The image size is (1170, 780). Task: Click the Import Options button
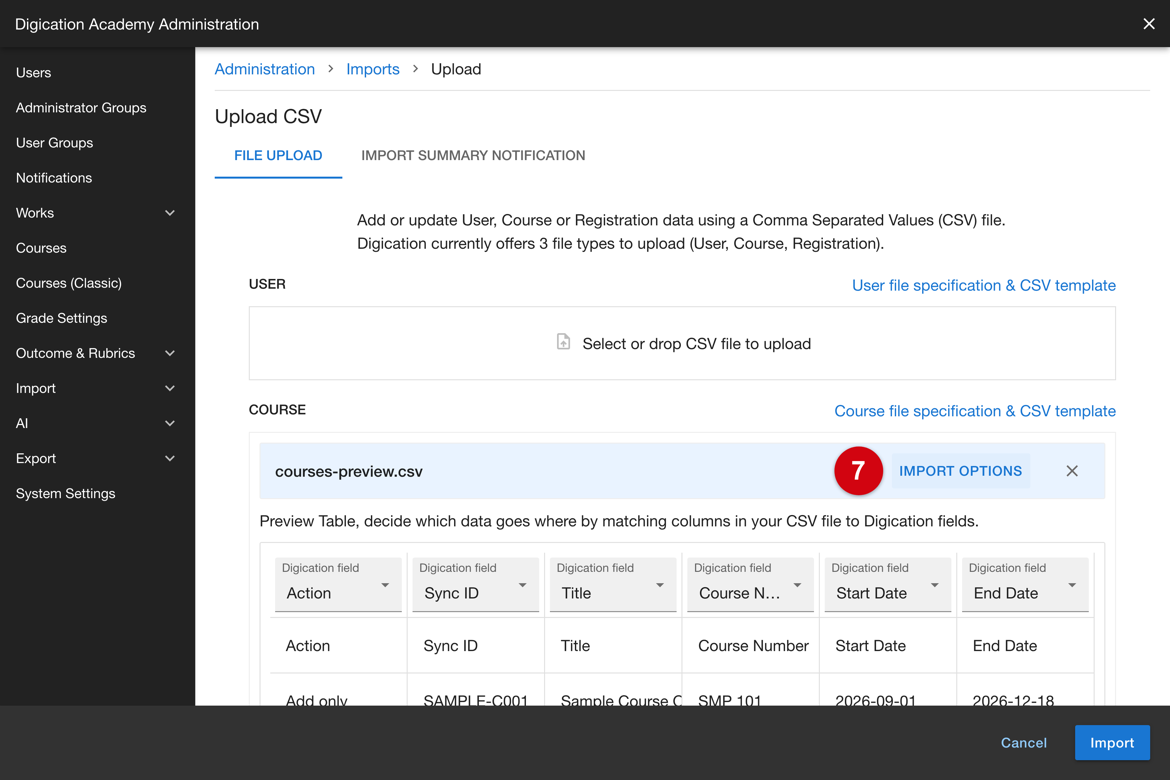click(x=960, y=471)
